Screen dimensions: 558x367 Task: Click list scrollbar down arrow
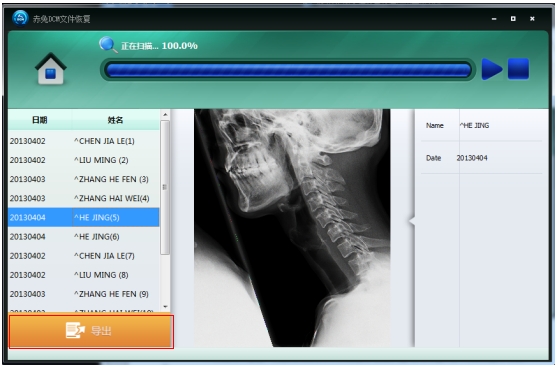click(165, 306)
